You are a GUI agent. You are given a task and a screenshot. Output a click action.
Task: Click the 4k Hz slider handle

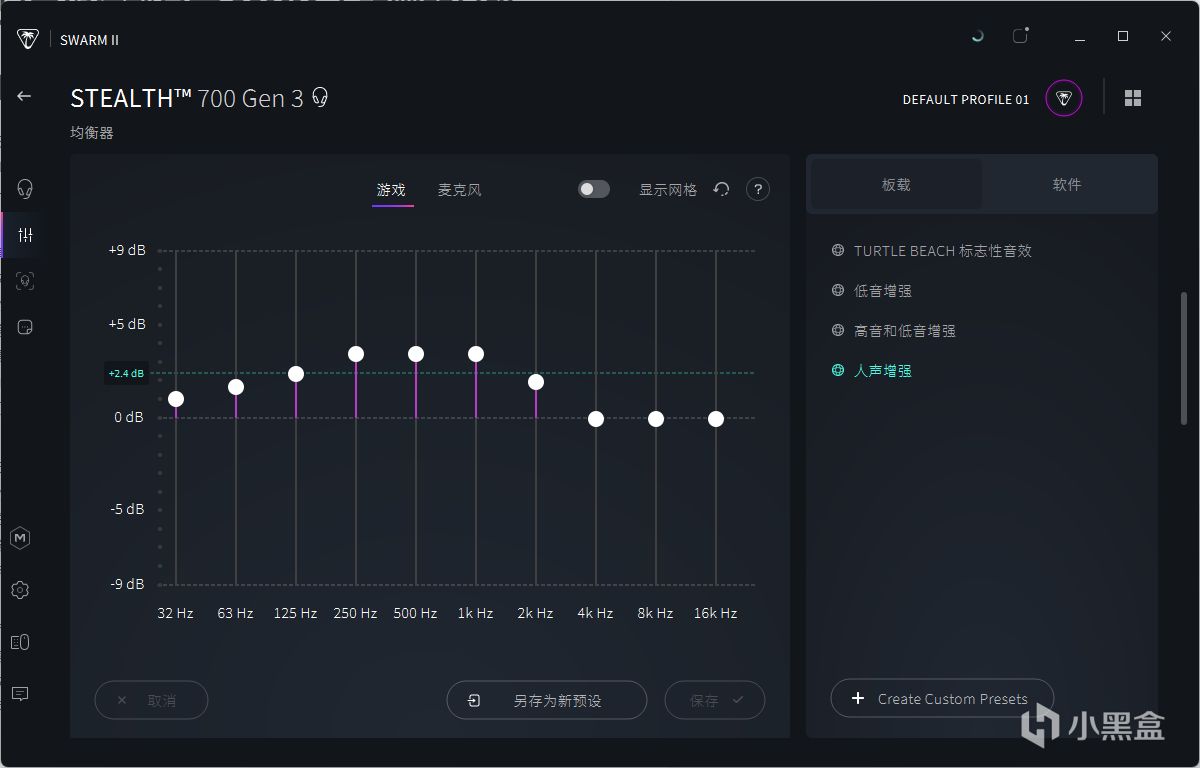coord(596,419)
